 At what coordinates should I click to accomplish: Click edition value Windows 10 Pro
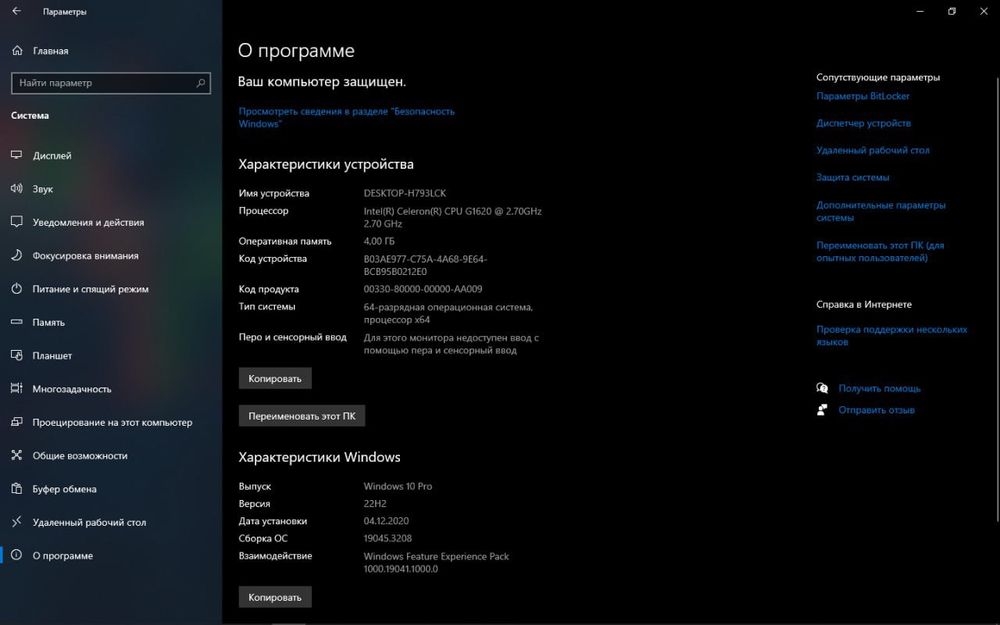[397, 486]
